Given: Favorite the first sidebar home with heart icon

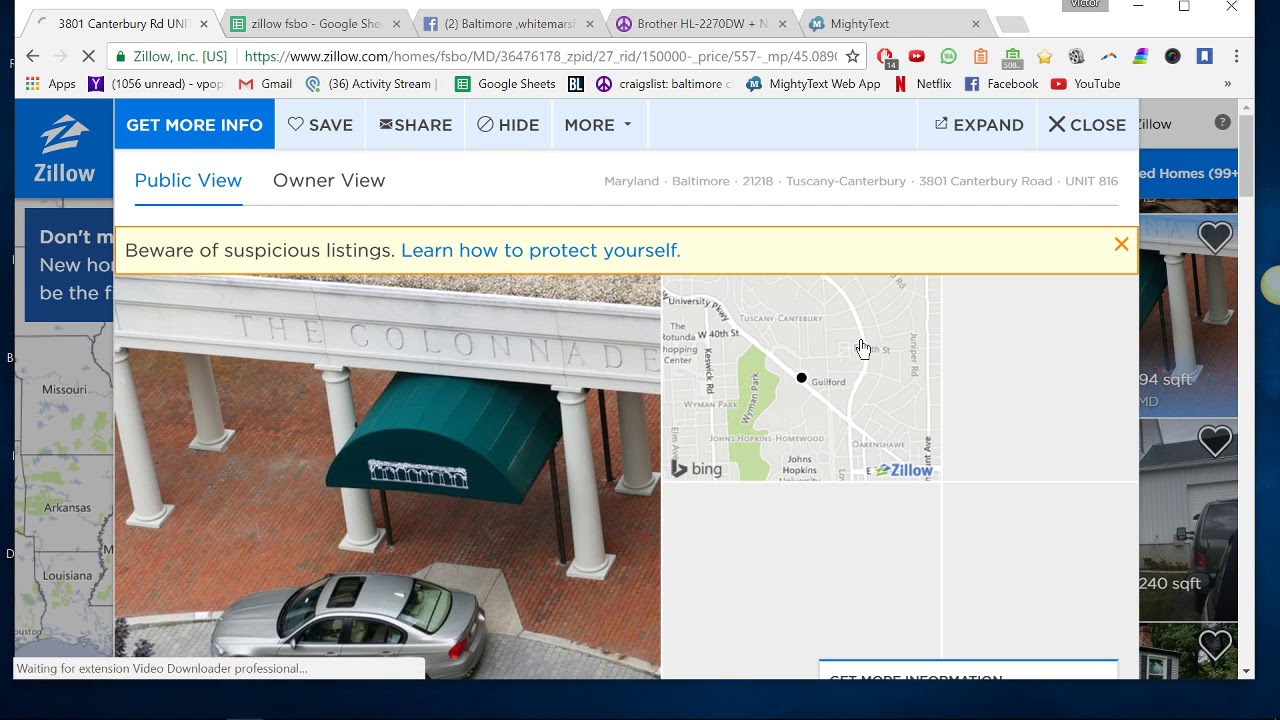Looking at the screenshot, I should coord(1215,237).
